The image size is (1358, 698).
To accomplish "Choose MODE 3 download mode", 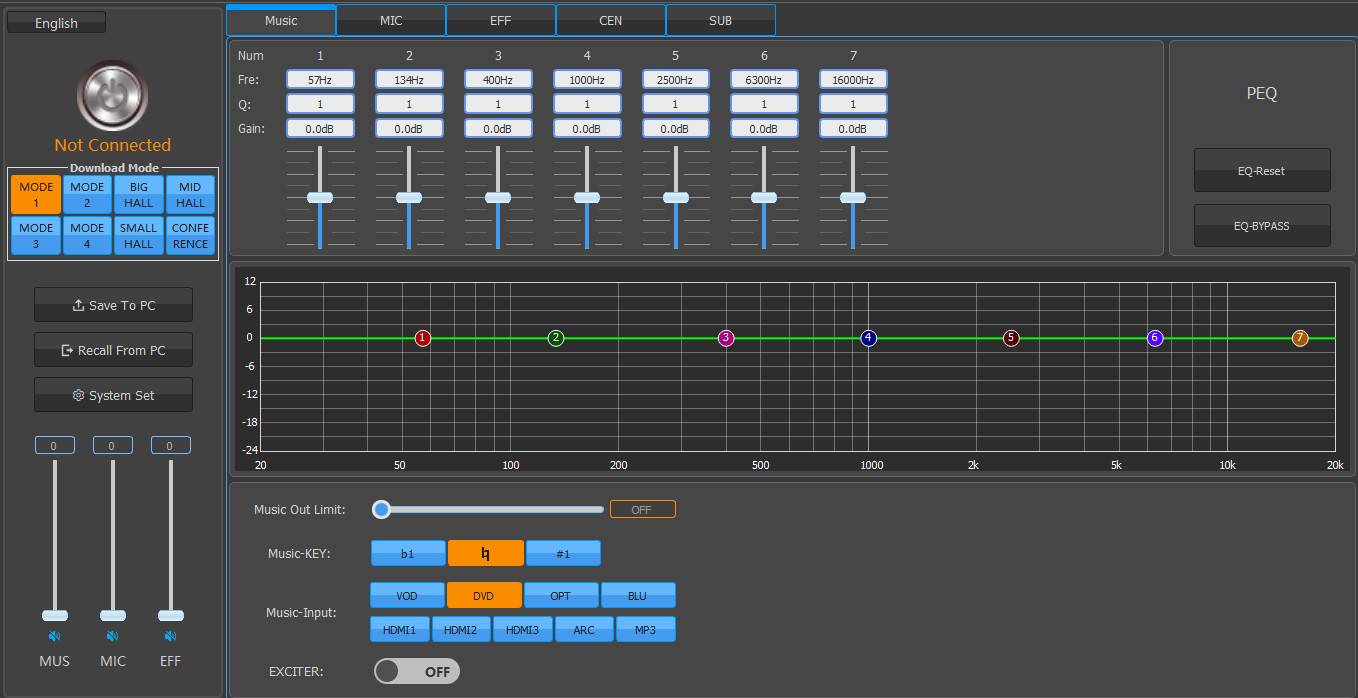I will (x=36, y=235).
